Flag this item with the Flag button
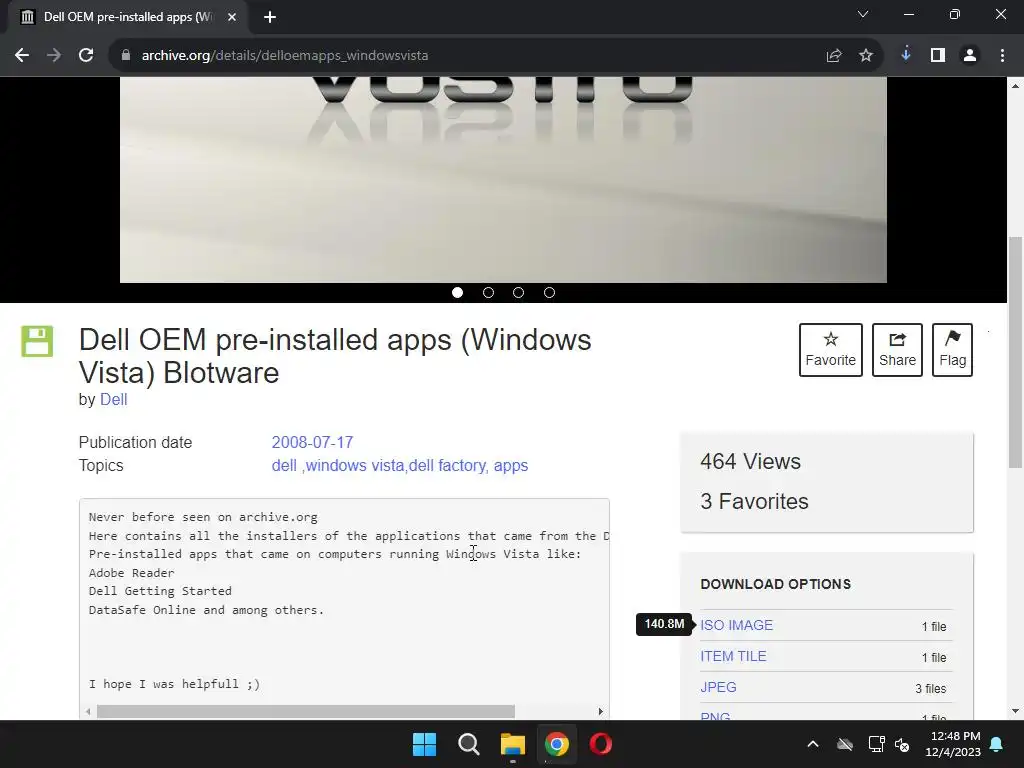The image size is (1024, 768). pyautogui.click(x=952, y=350)
